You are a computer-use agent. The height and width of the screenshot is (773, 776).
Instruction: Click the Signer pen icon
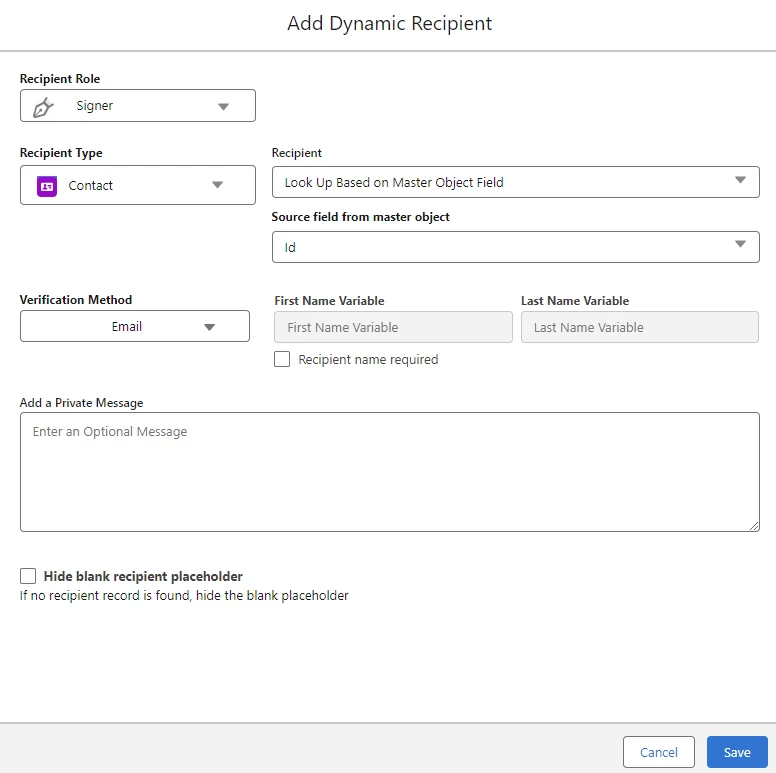point(43,107)
